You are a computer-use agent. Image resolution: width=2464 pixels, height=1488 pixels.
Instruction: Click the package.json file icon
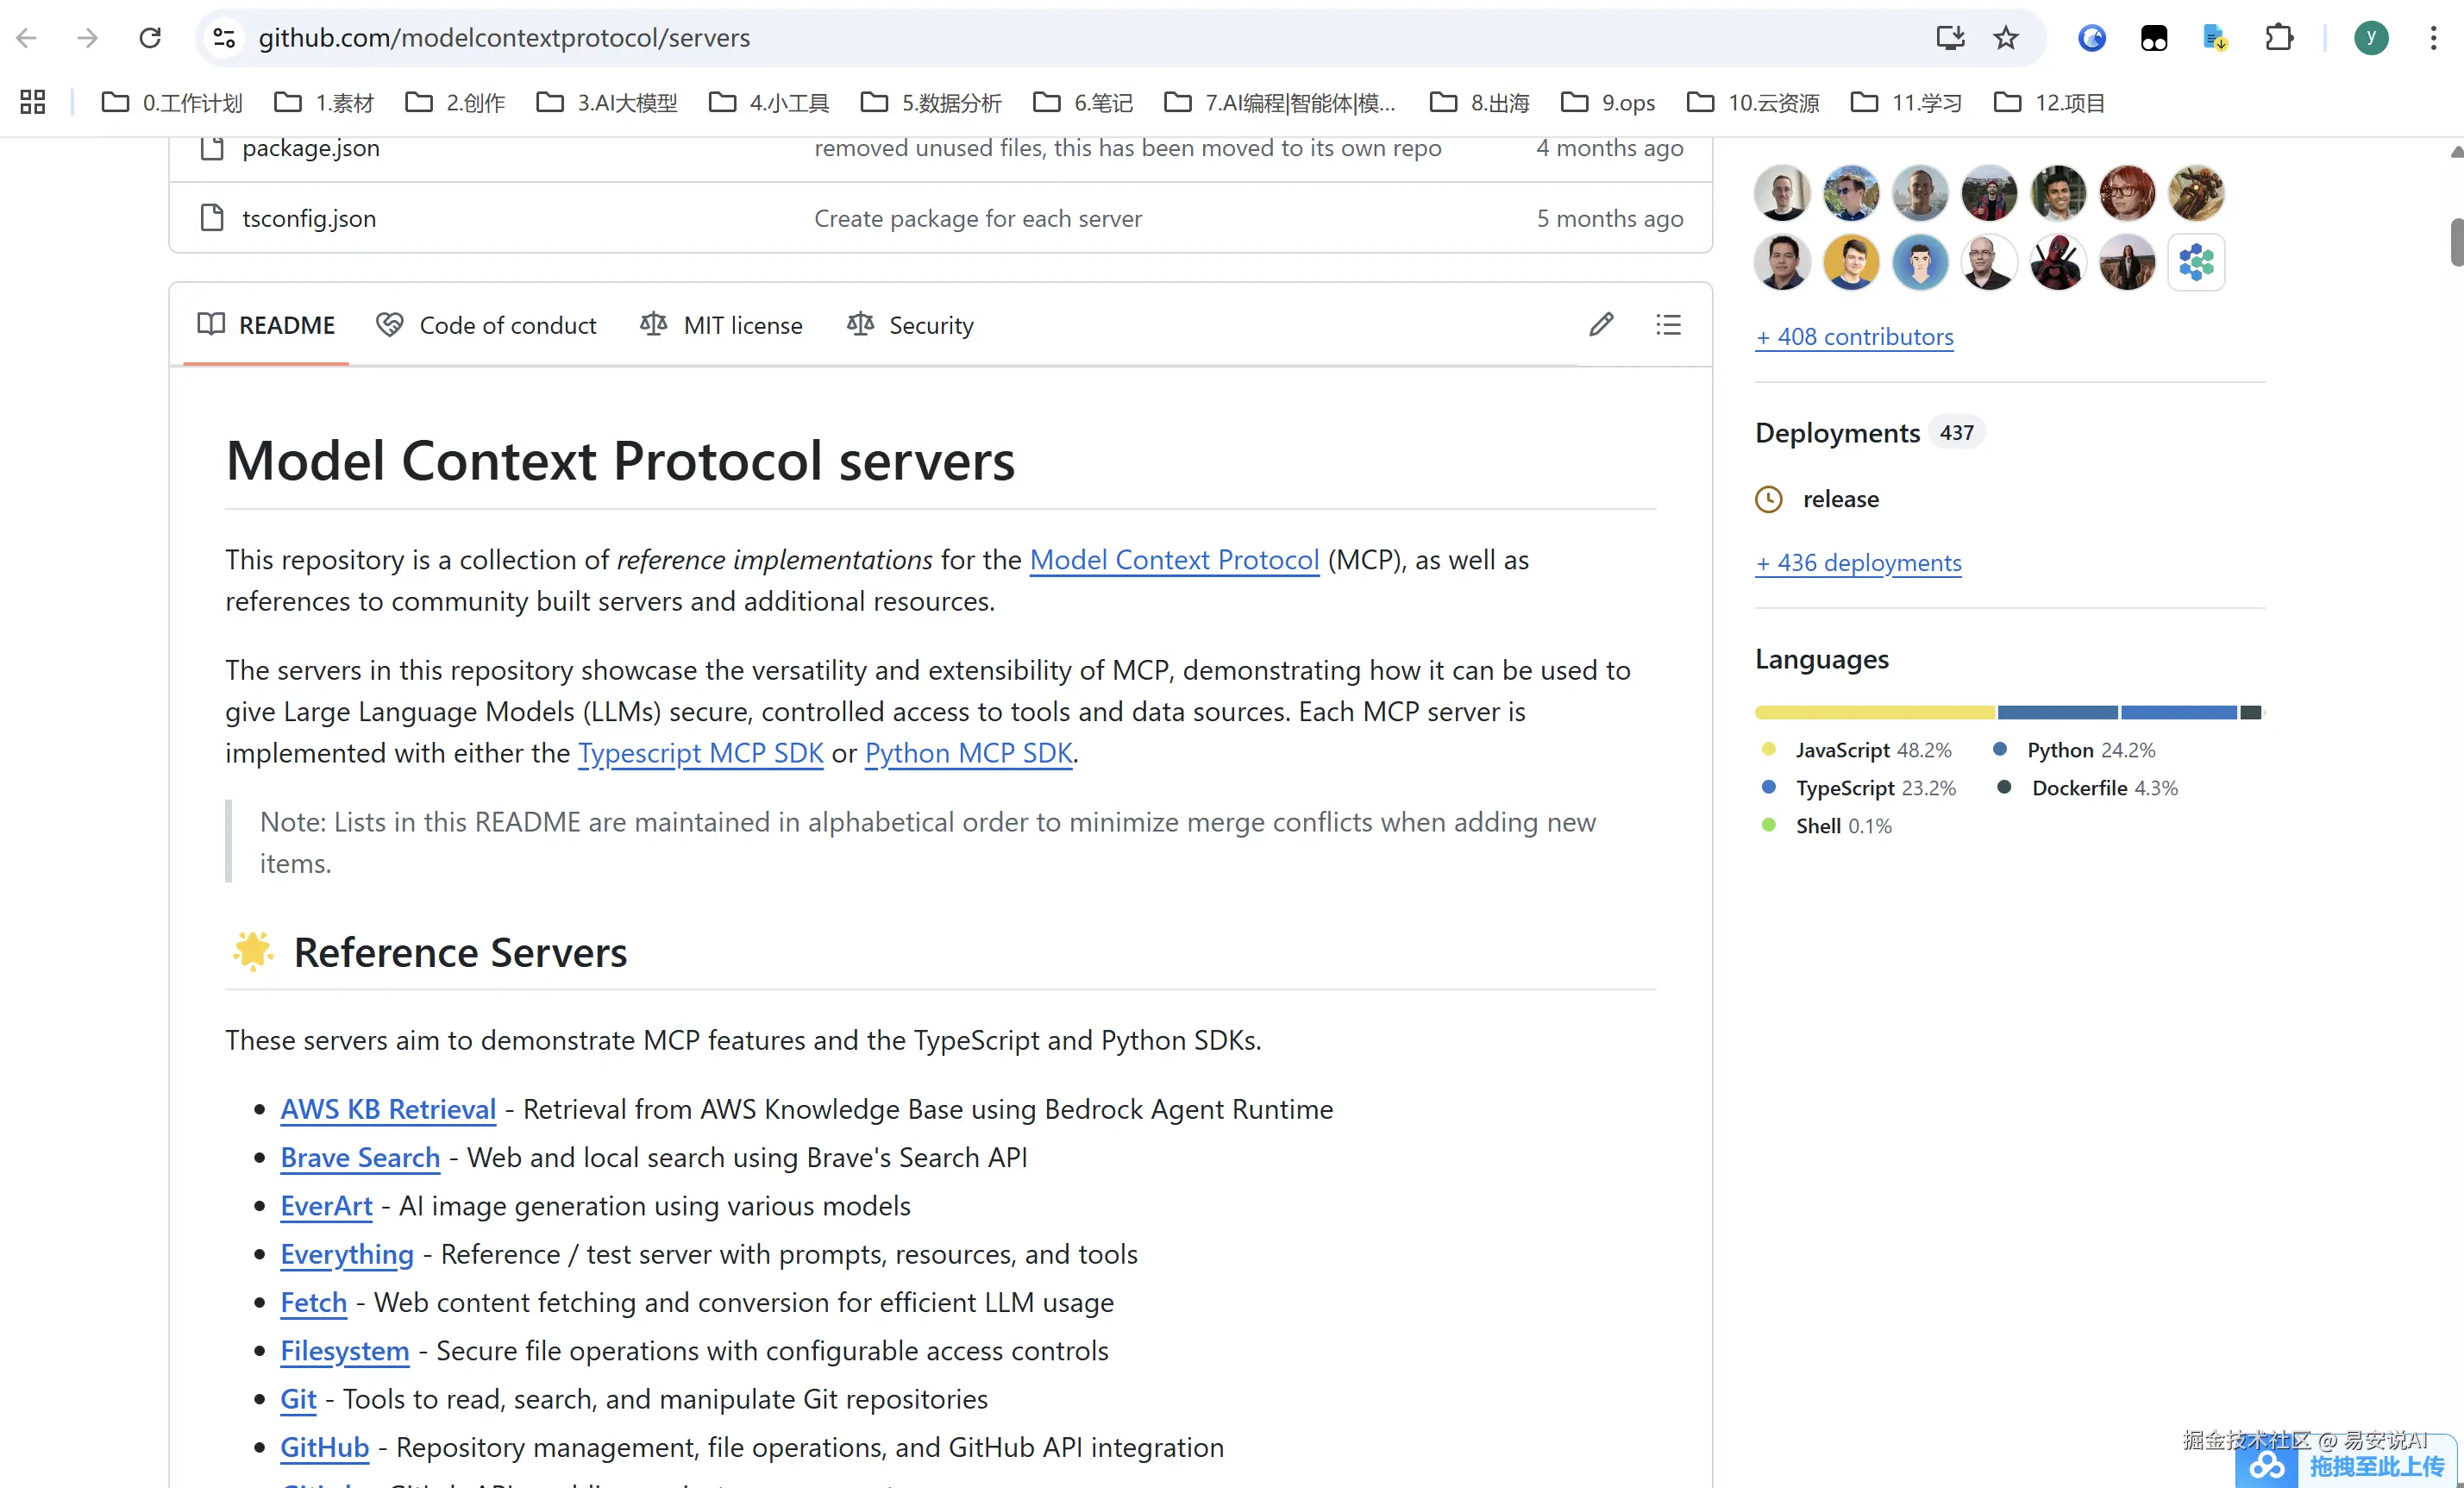212,148
